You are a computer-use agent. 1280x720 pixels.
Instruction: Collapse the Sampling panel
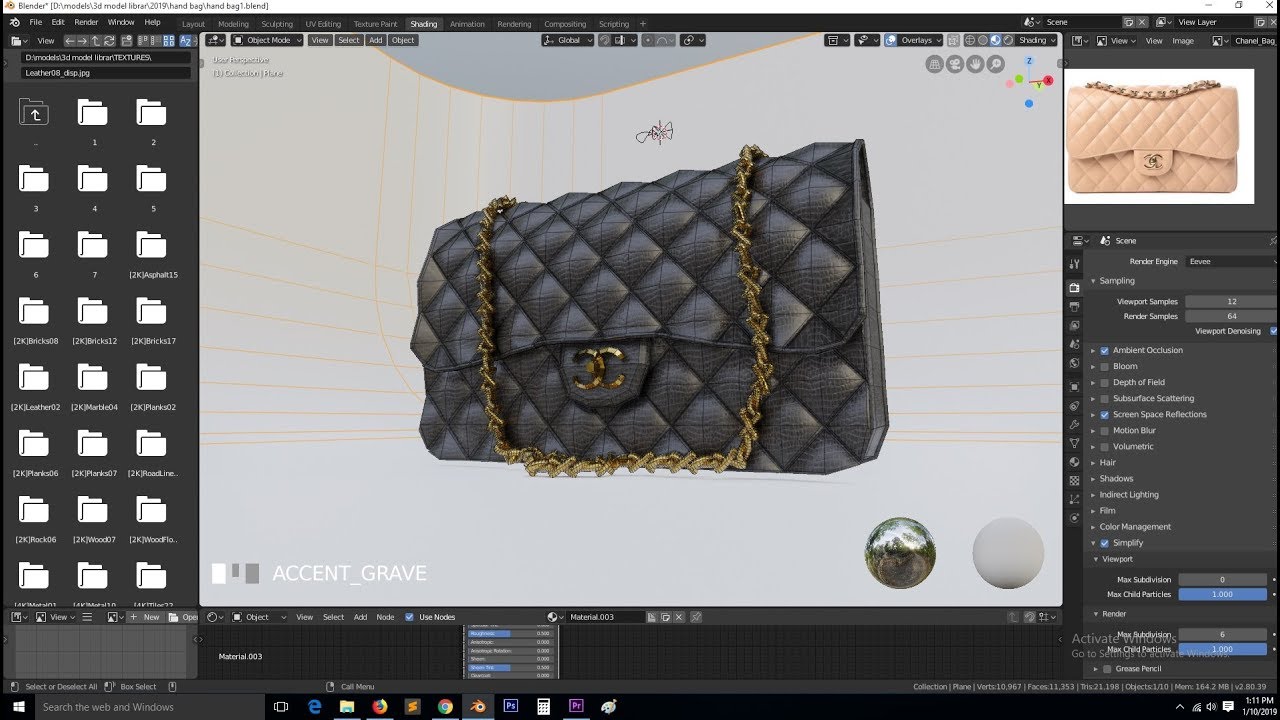coord(1116,281)
